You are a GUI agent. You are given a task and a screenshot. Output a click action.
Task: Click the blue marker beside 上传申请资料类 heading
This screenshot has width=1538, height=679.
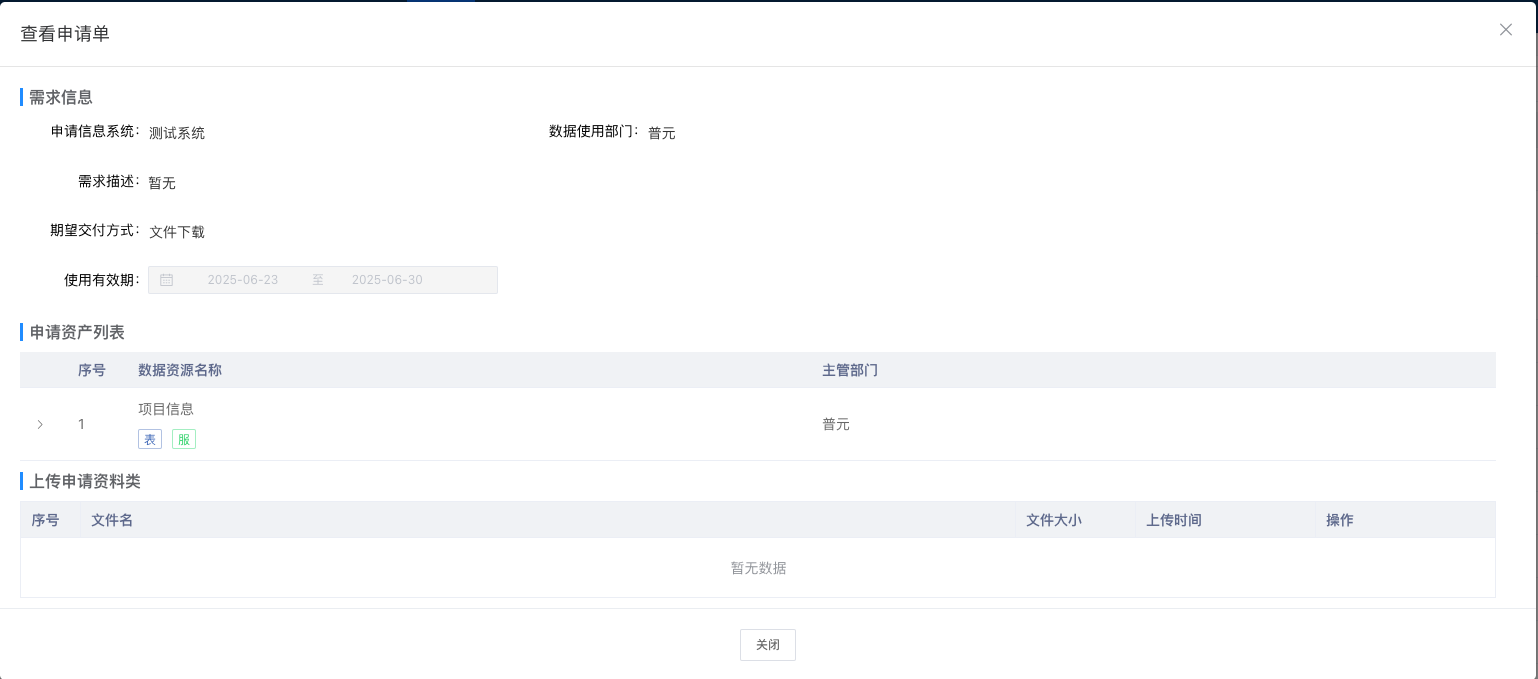click(22, 481)
